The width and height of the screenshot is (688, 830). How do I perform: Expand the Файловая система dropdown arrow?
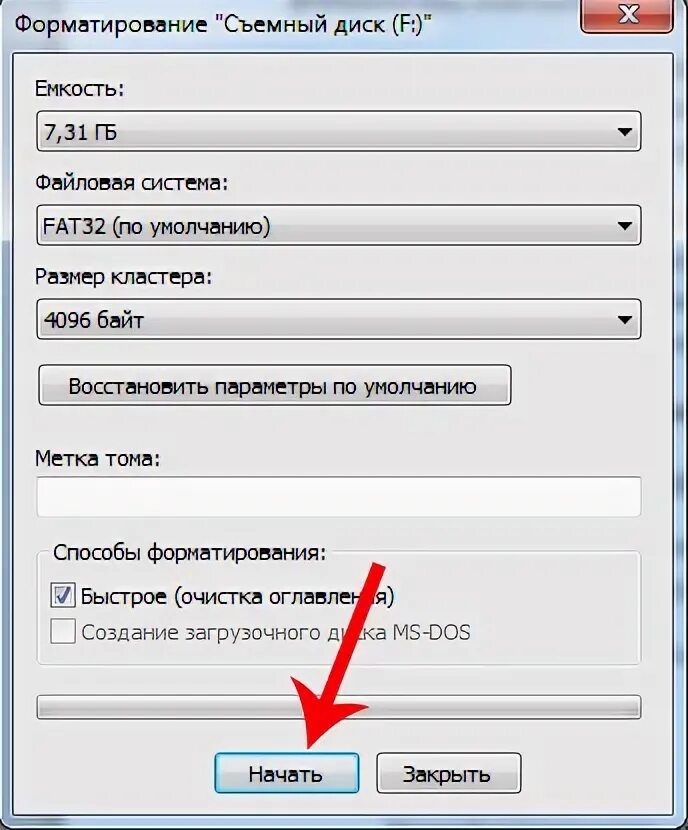[624, 225]
